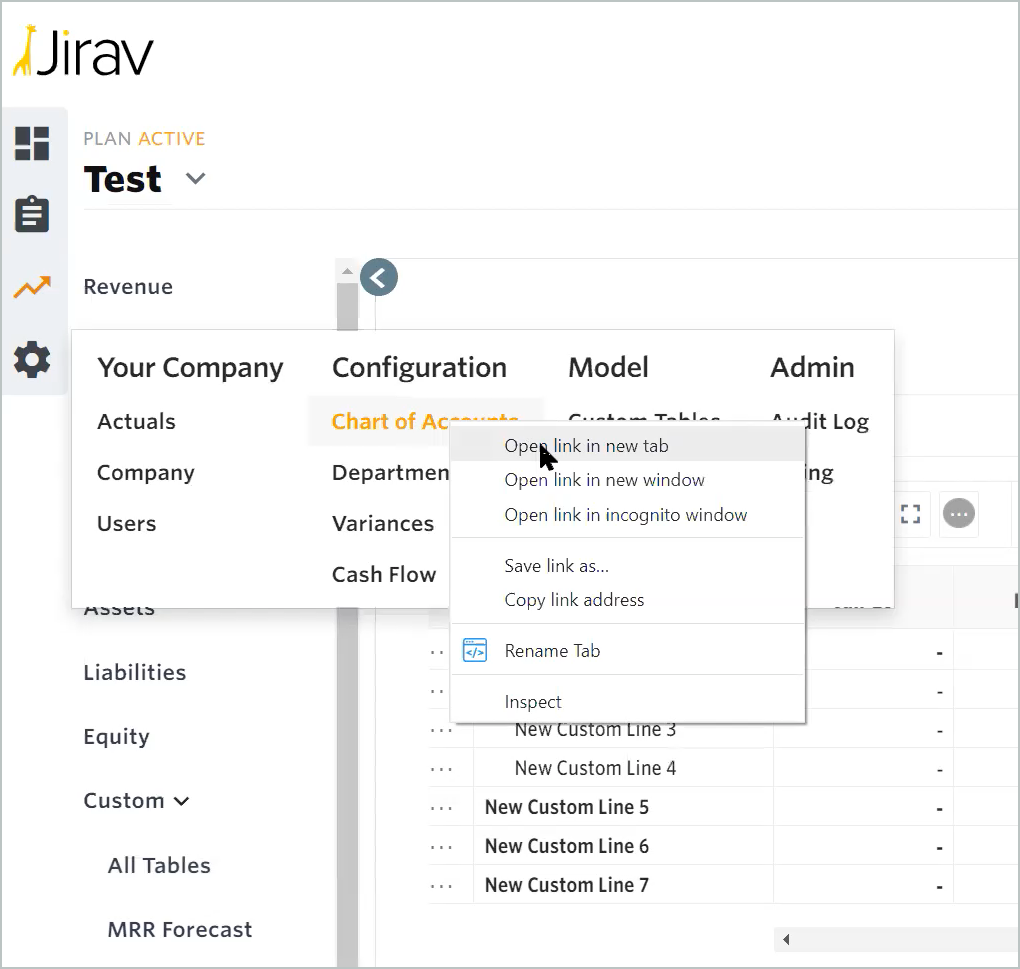Click the fullscreen expand icon
Screen dimensions: 1020x969
pos(910,514)
